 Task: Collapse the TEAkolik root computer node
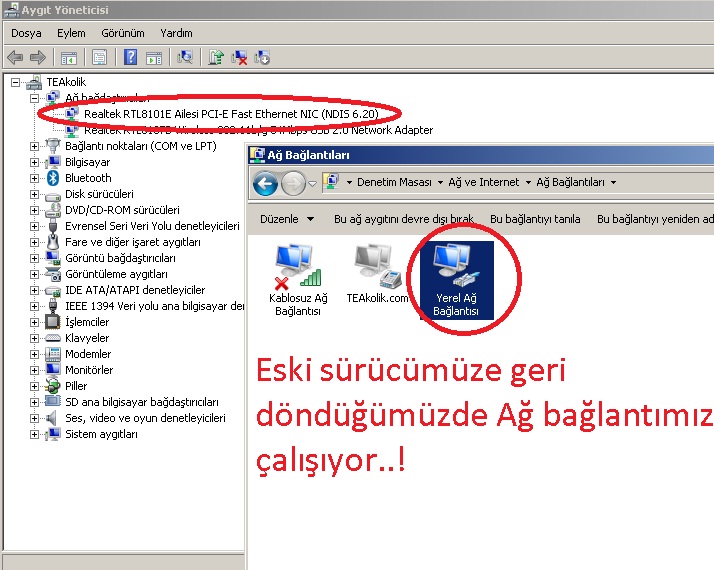[x=16, y=82]
